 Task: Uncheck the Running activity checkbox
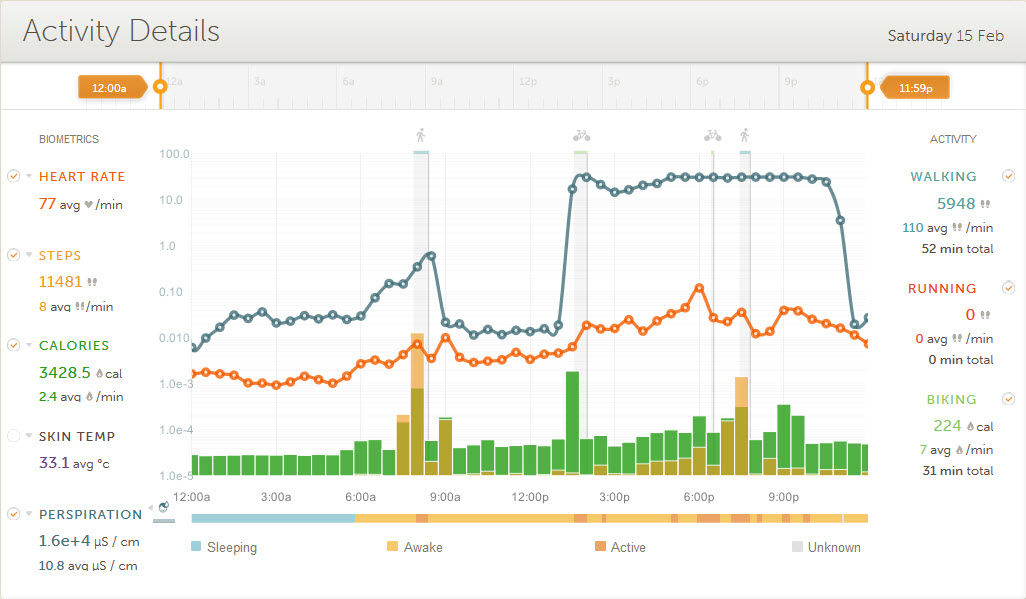pos(1008,288)
